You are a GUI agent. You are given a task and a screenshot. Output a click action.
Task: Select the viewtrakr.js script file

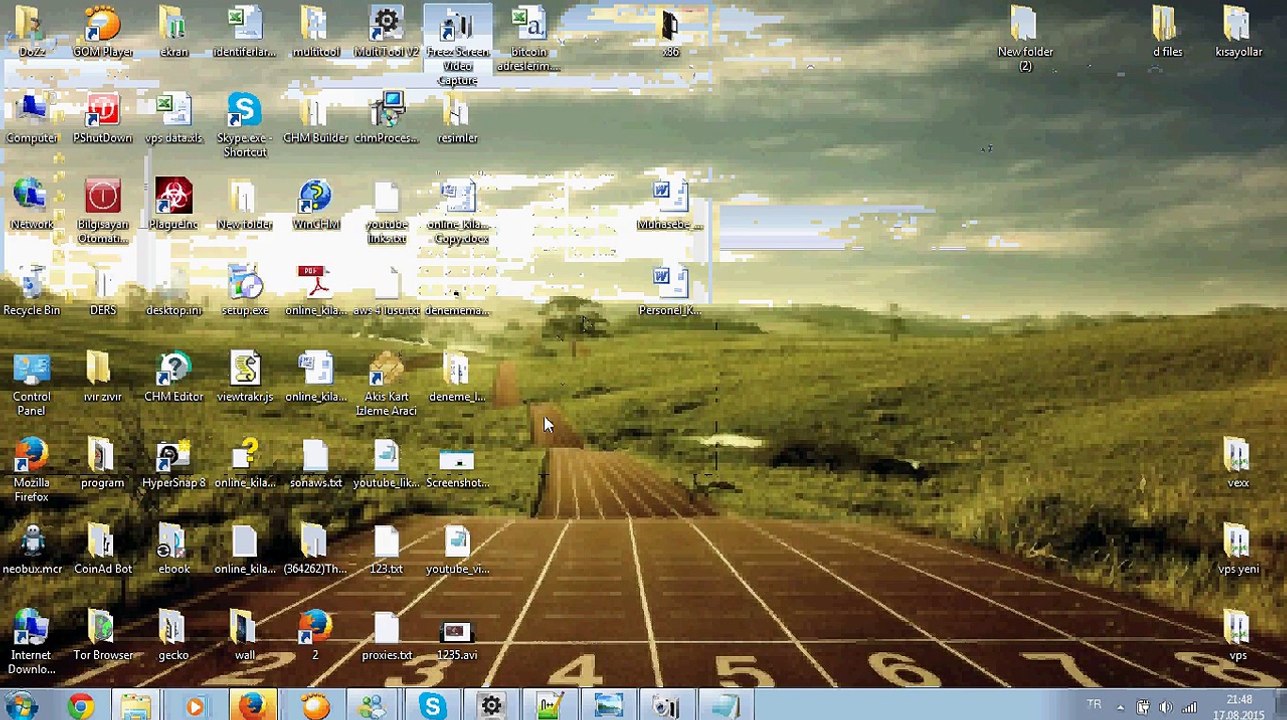[245, 378]
